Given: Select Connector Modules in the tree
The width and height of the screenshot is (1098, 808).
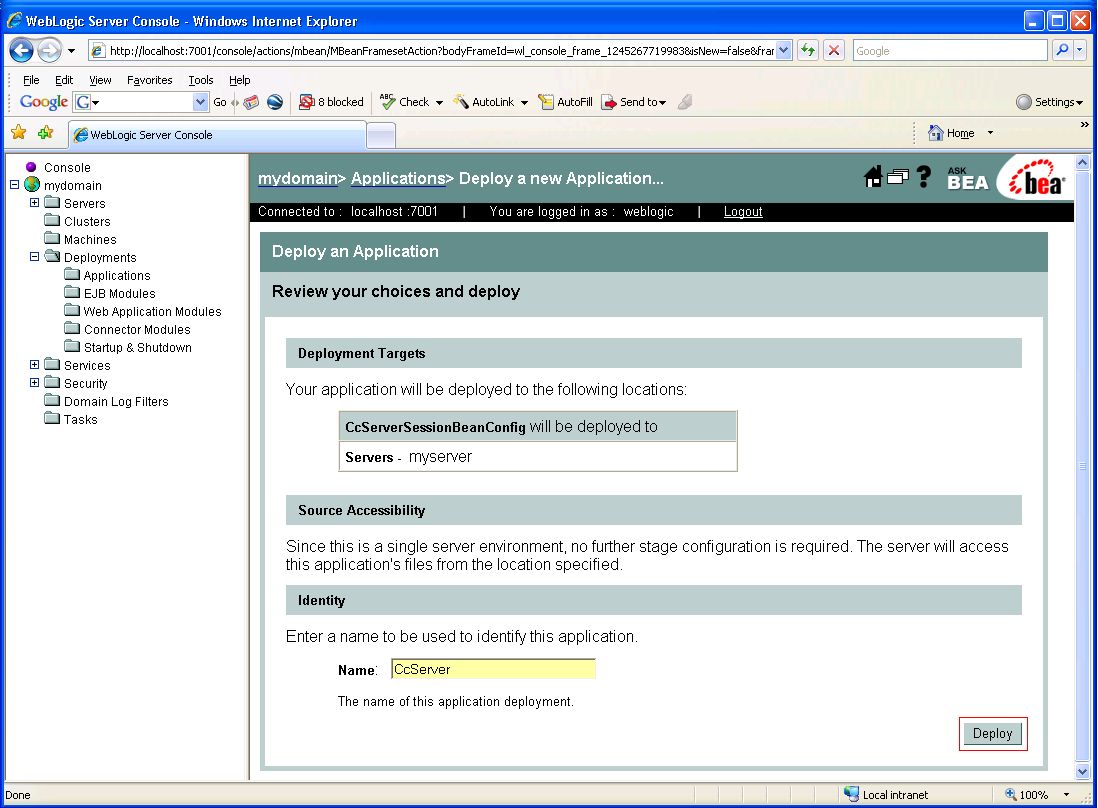Looking at the screenshot, I should [x=137, y=329].
